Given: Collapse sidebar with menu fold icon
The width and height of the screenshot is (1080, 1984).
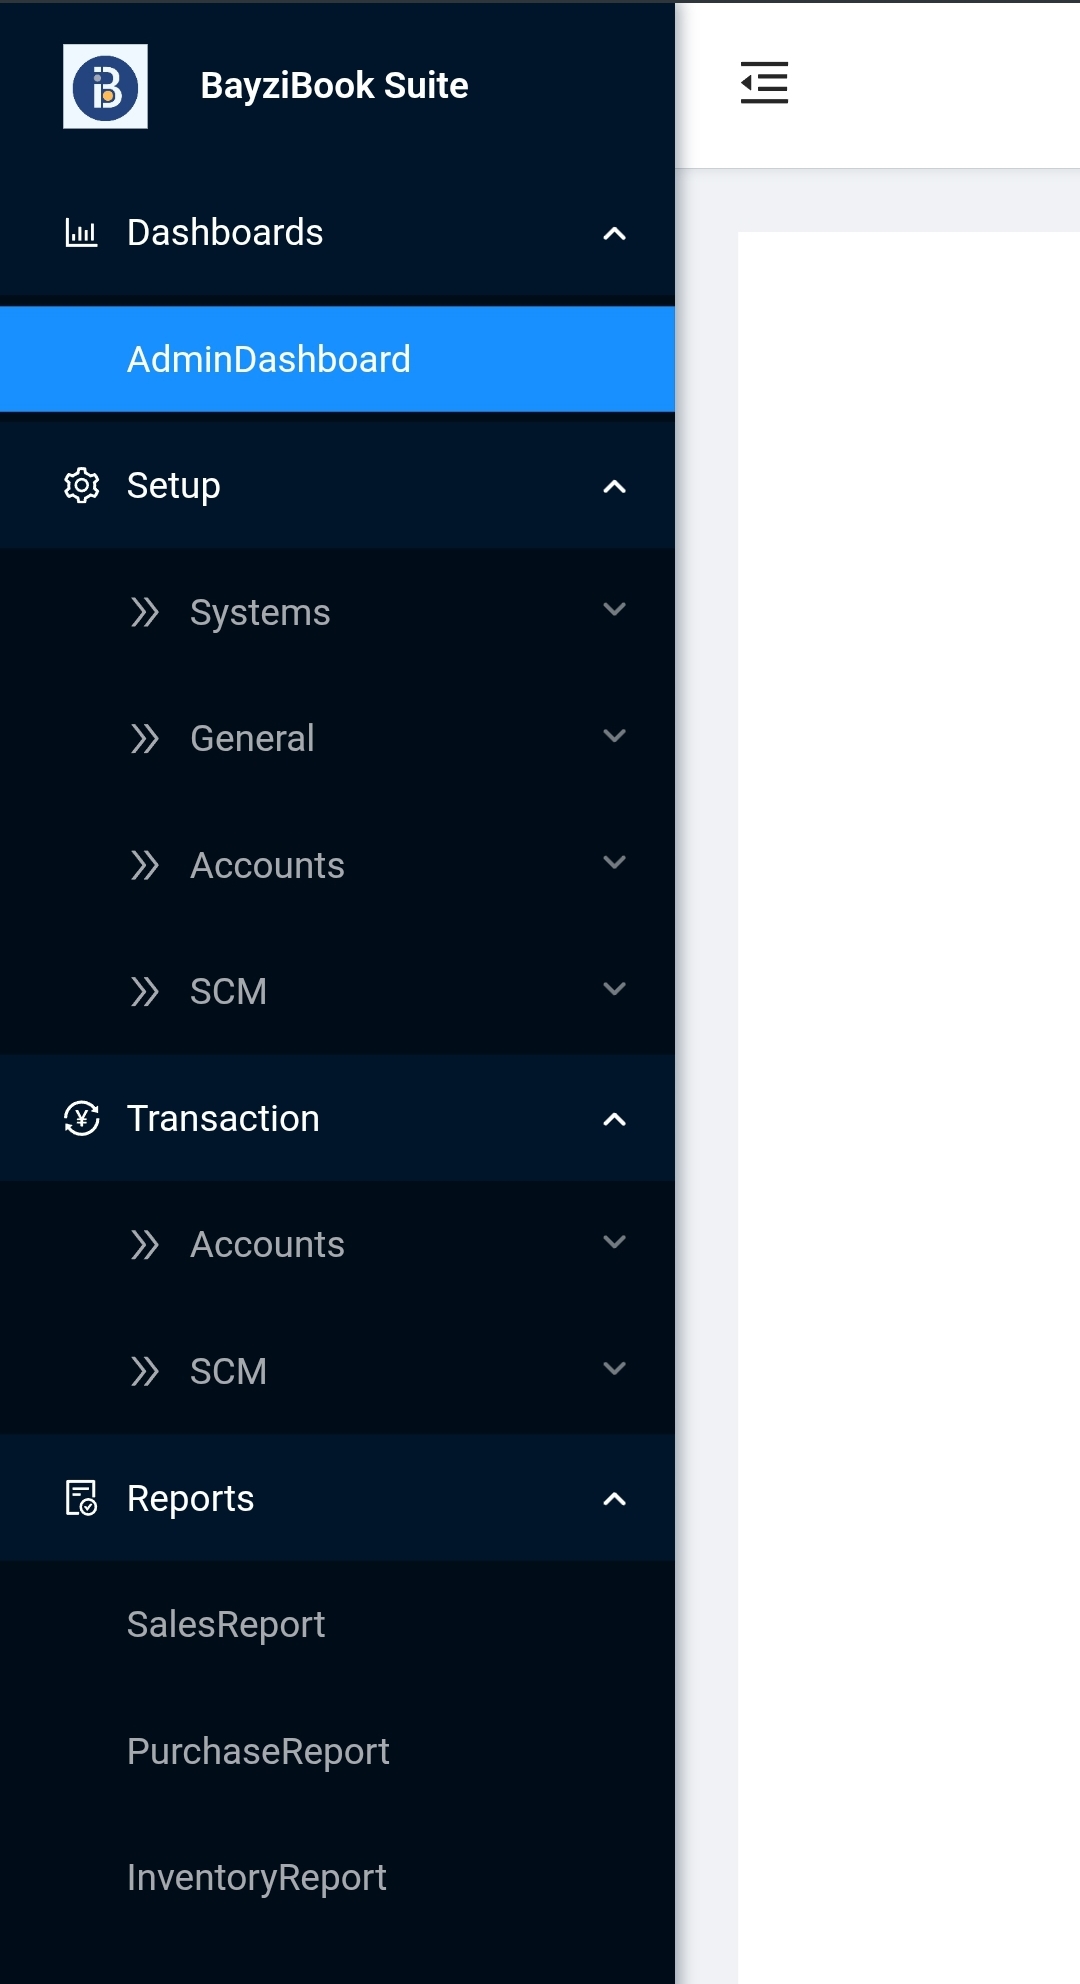Looking at the screenshot, I should [x=764, y=83].
